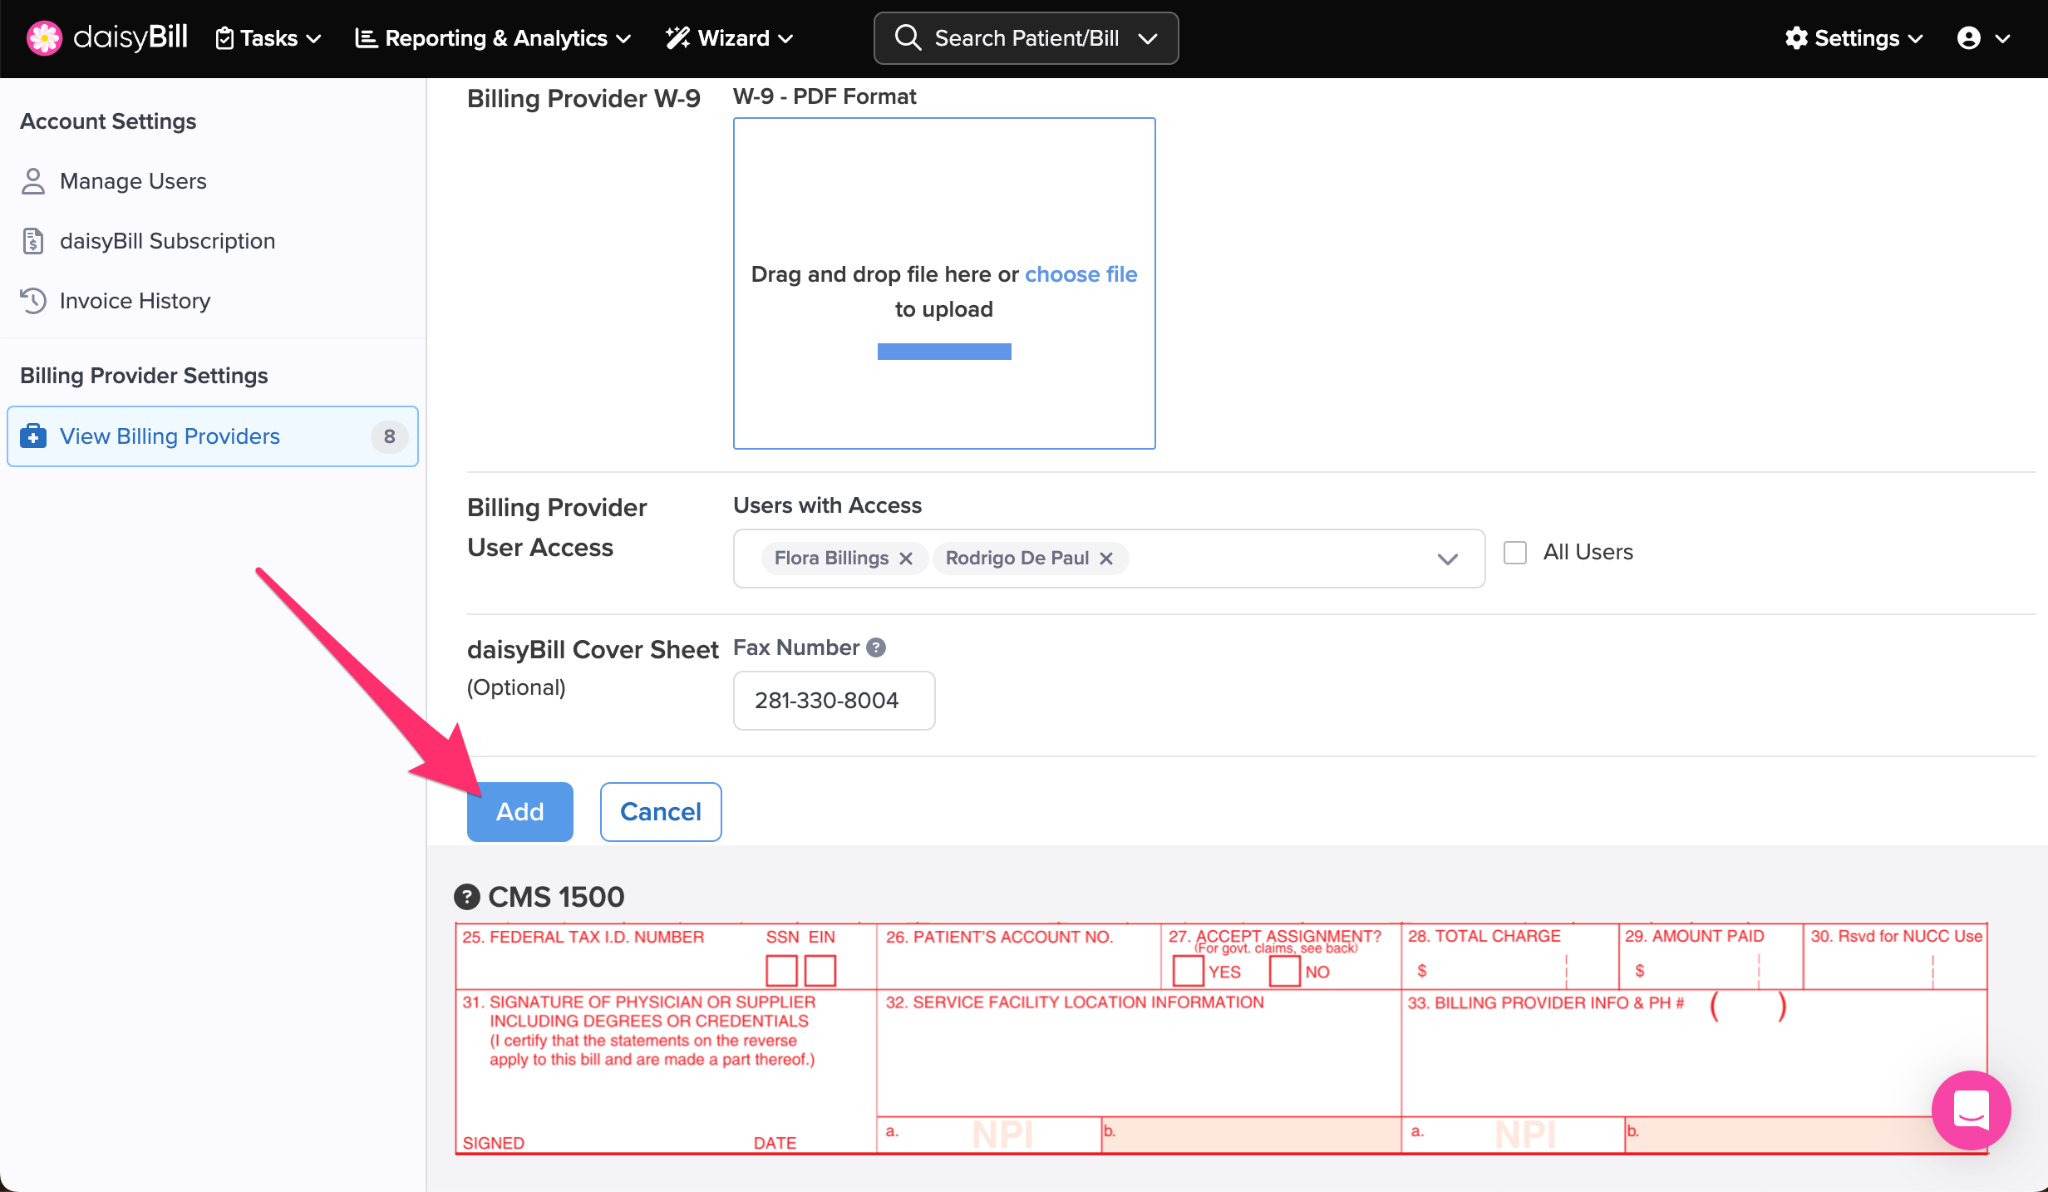Click the CMS 1500 help icon
The width and height of the screenshot is (2048, 1192).
[466, 897]
